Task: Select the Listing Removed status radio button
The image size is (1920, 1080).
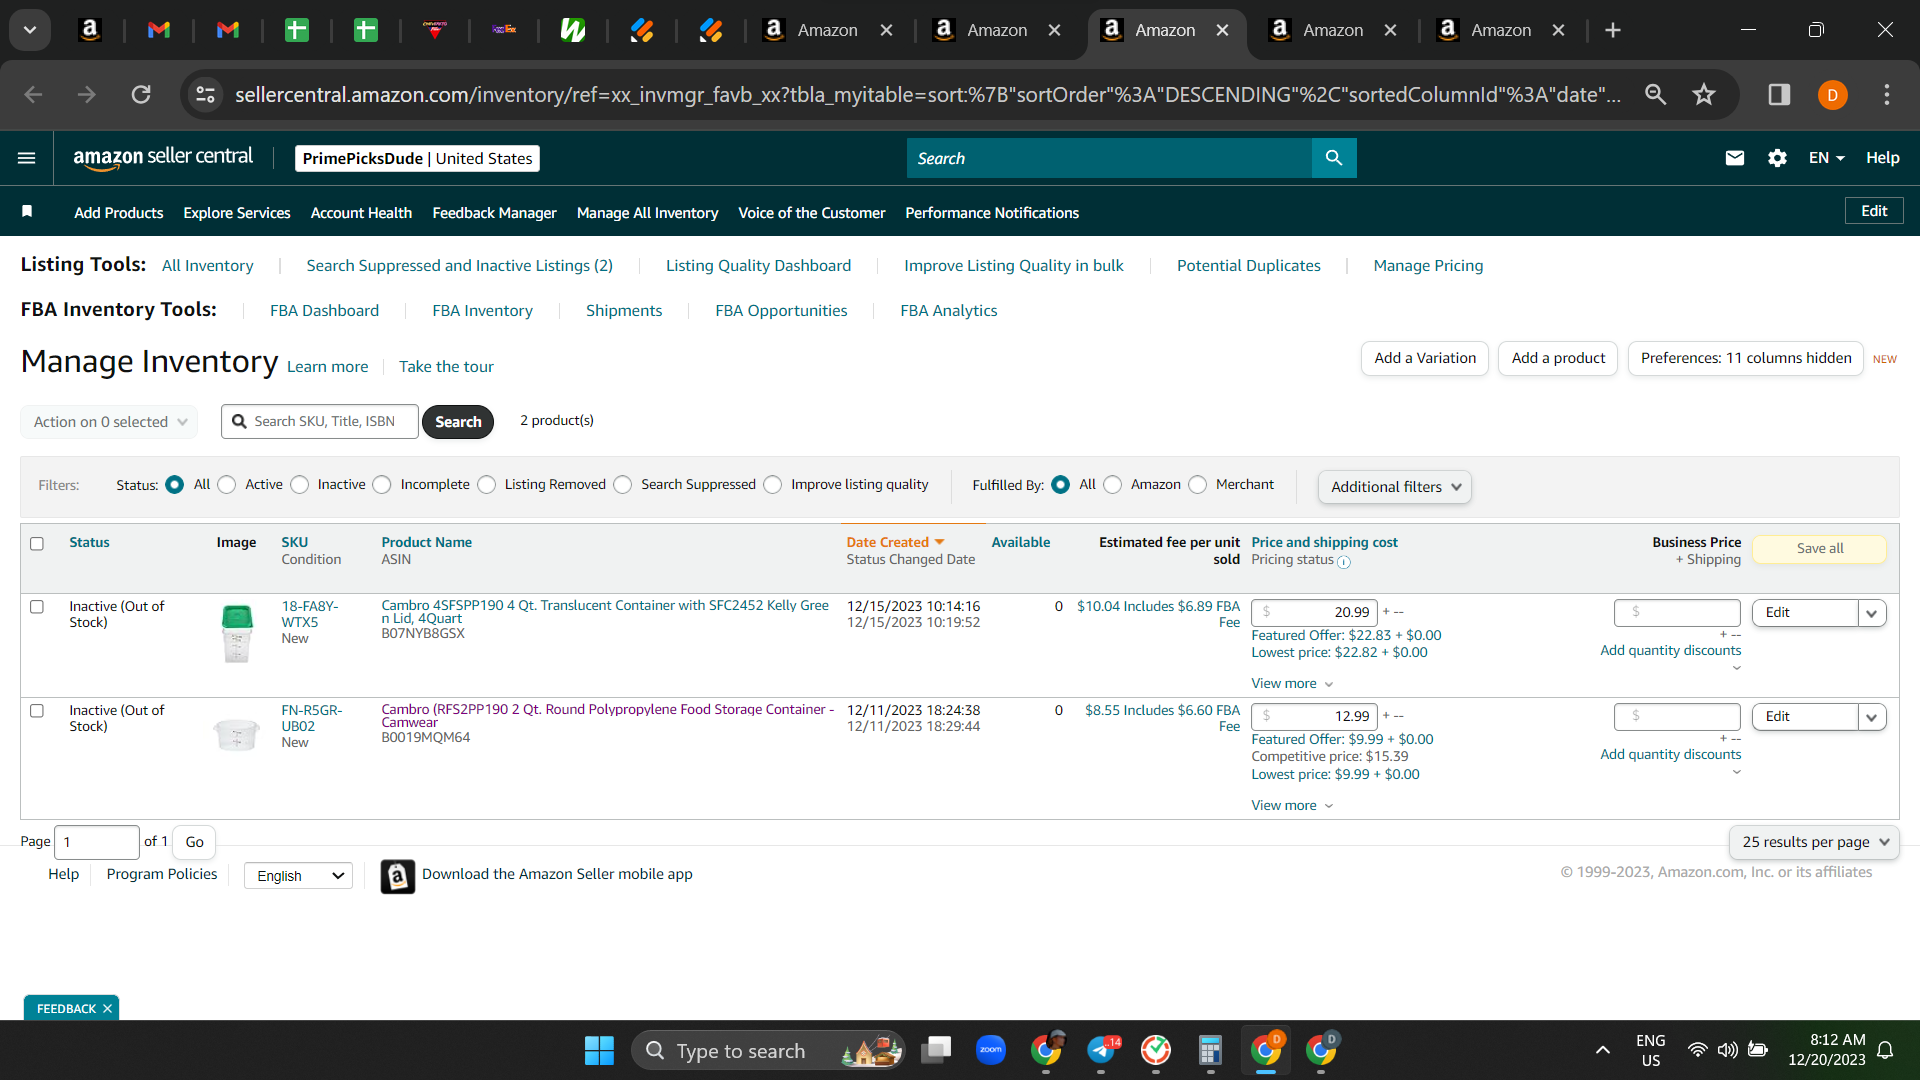Action: click(x=486, y=485)
